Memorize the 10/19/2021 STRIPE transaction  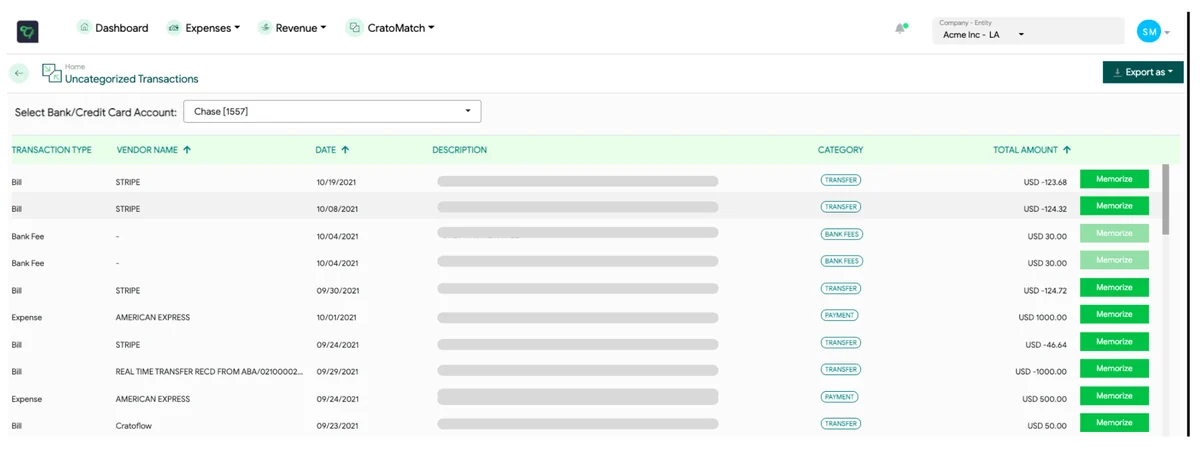1114,179
